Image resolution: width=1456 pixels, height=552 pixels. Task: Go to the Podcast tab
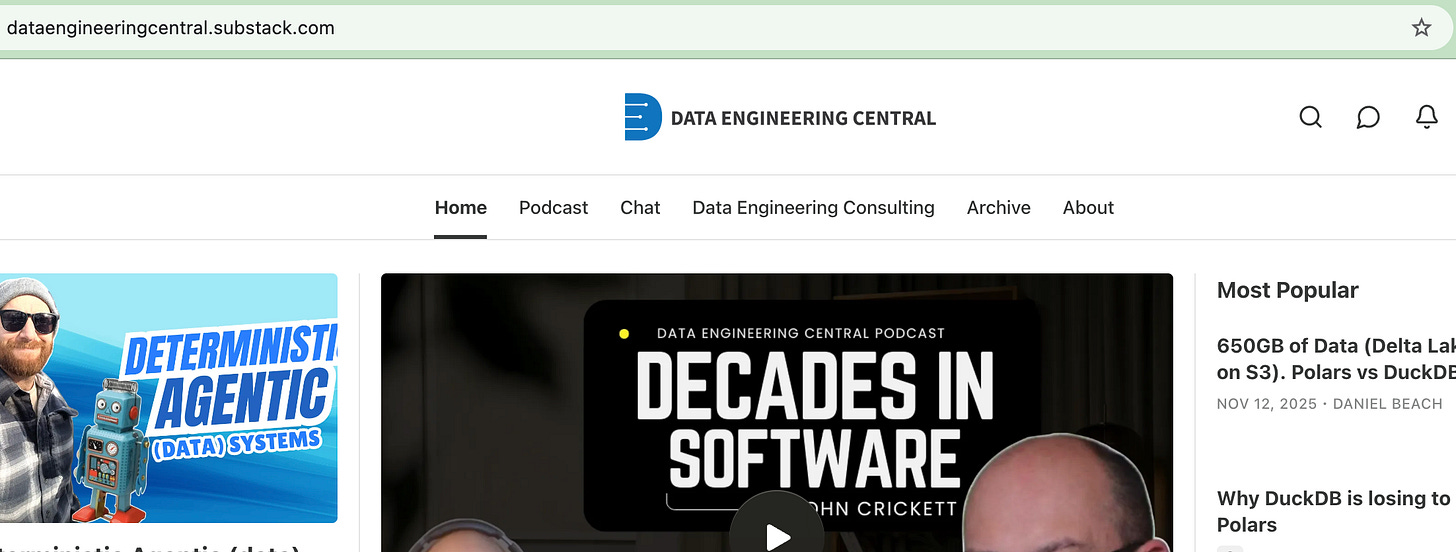tap(553, 208)
